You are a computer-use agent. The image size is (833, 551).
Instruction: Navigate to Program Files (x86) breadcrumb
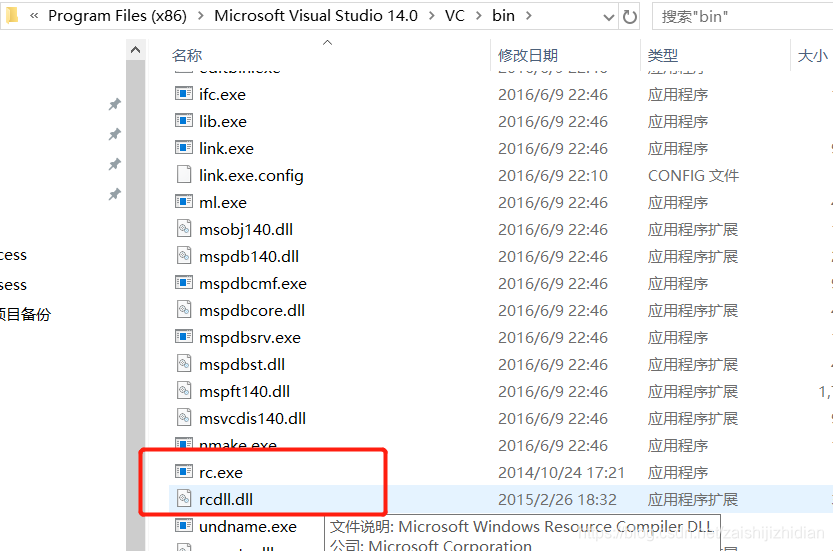[117, 16]
